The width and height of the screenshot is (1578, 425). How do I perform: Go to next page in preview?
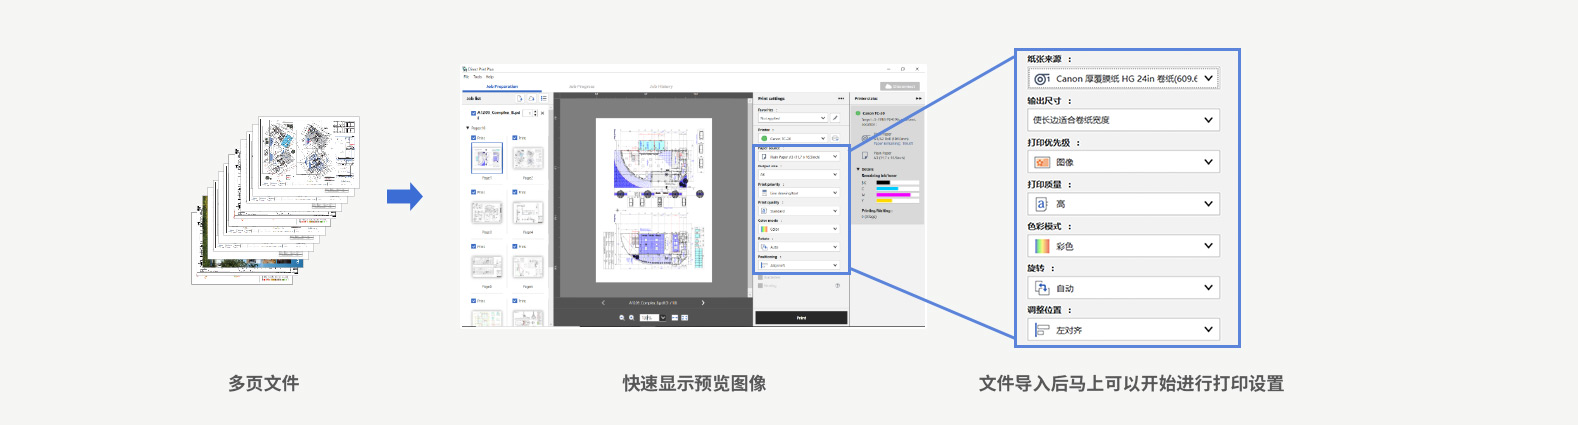pyautogui.click(x=703, y=302)
